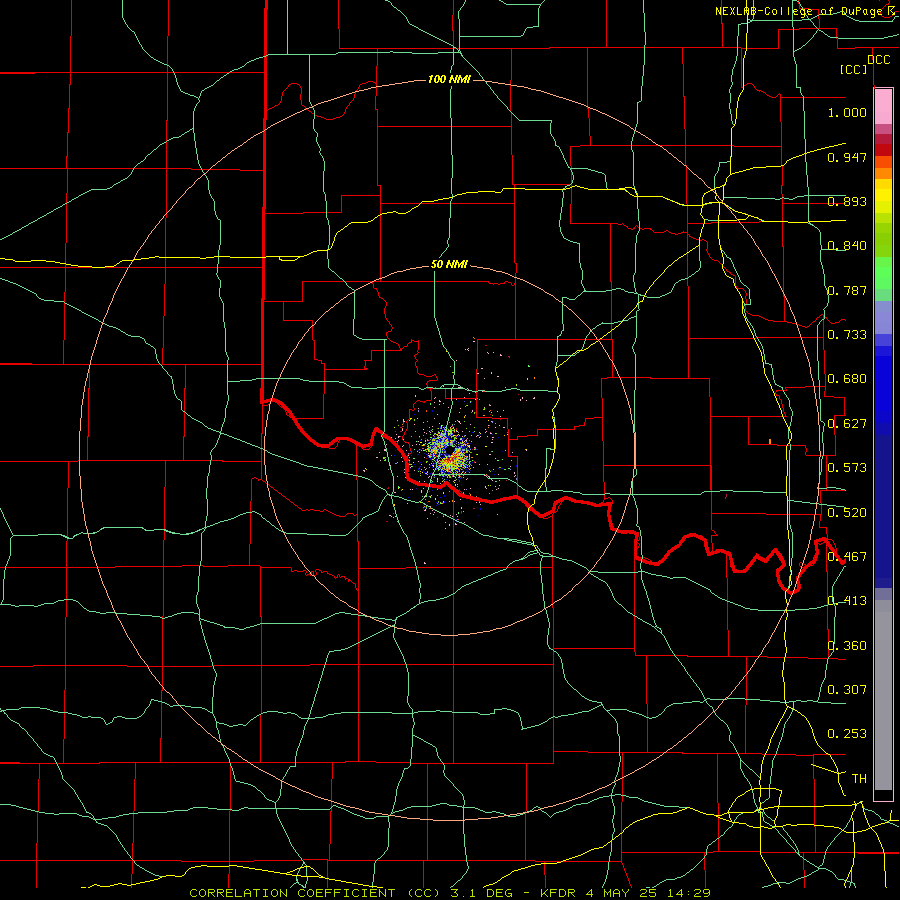This screenshot has width=900, height=900.
Task: Click the 0.253 scale value
Action: (847, 734)
